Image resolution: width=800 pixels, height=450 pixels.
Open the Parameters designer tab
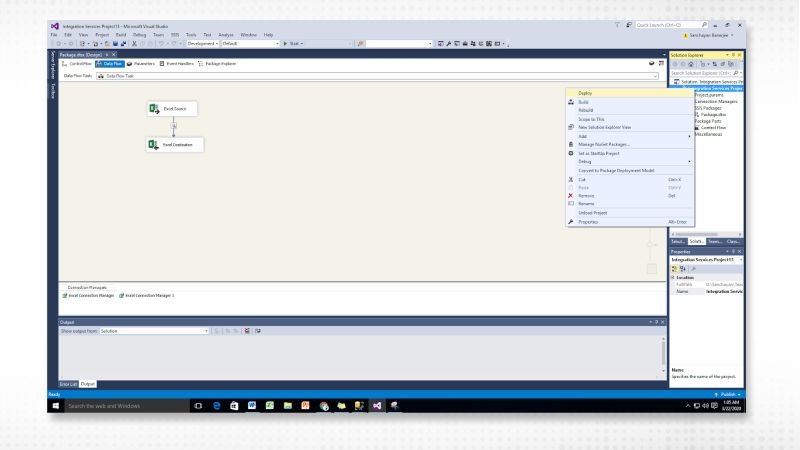pyautogui.click(x=141, y=64)
